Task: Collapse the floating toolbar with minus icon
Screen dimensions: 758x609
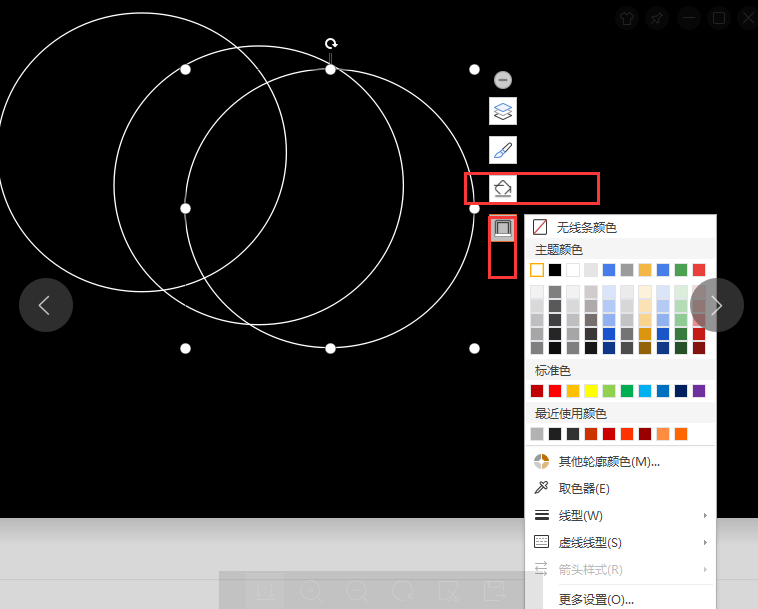Action: point(503,80)
